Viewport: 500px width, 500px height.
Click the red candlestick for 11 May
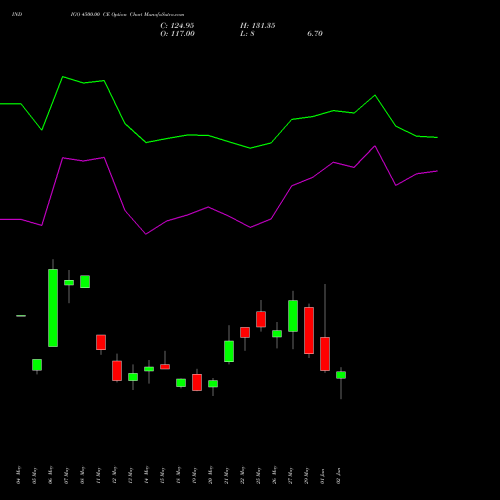tap(101, 342)
